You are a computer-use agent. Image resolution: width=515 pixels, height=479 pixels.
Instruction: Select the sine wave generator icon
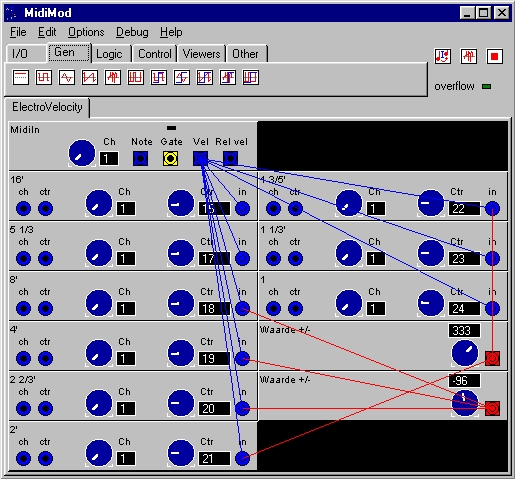point(67,78)
